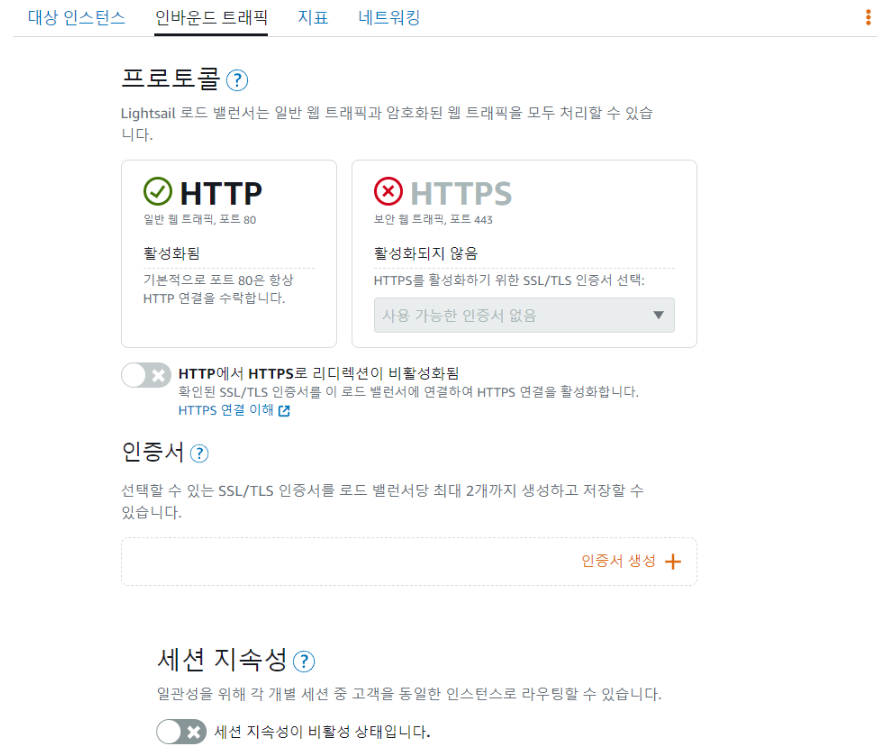Toggle the 세션 지속성 switch
890x756 pixels.
(x=181, y=732)
